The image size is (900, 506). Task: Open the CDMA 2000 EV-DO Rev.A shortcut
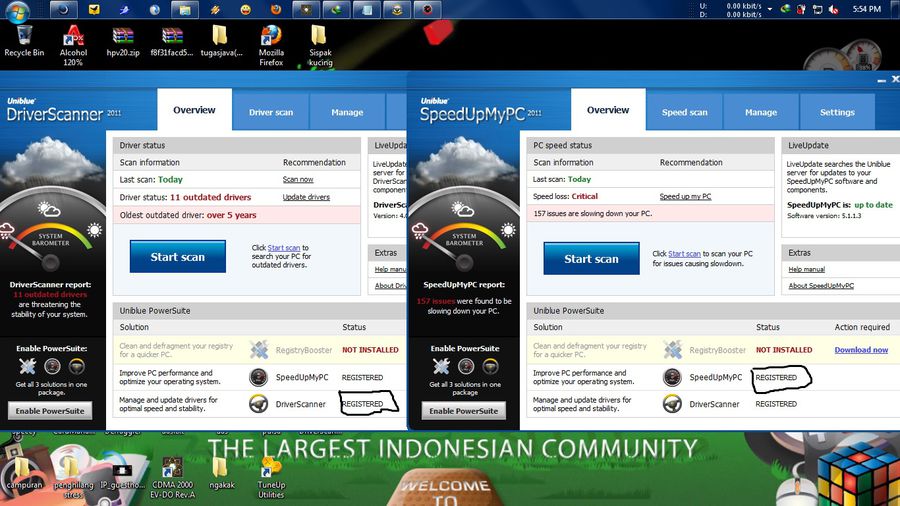click(x=172, y=477)
